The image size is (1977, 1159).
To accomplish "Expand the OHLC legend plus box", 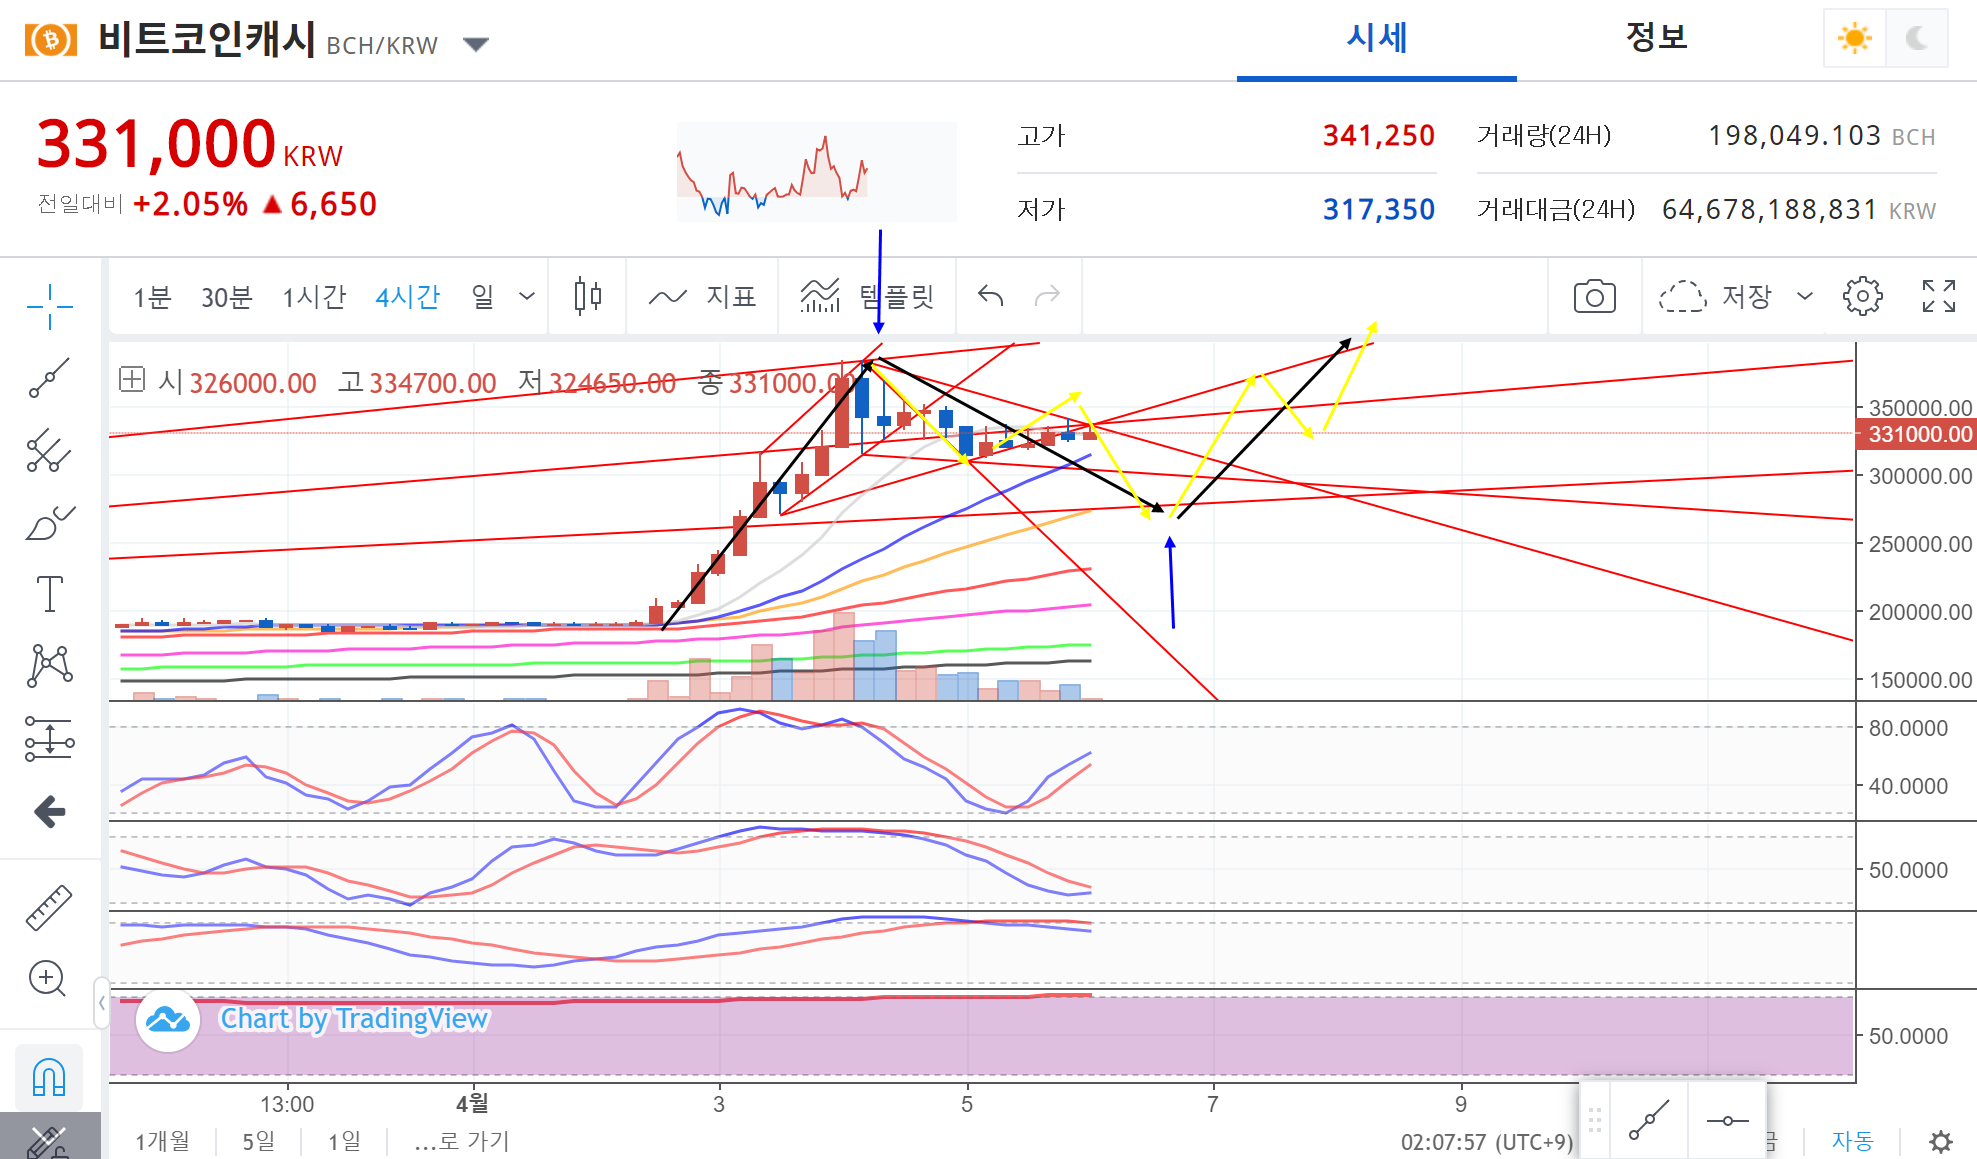I will click(x=132, y=380).
